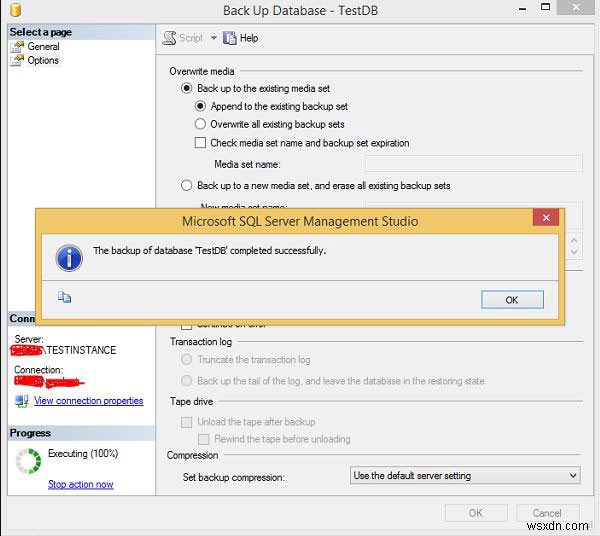
Task: Click the General page icon
Action: (17, 47)
